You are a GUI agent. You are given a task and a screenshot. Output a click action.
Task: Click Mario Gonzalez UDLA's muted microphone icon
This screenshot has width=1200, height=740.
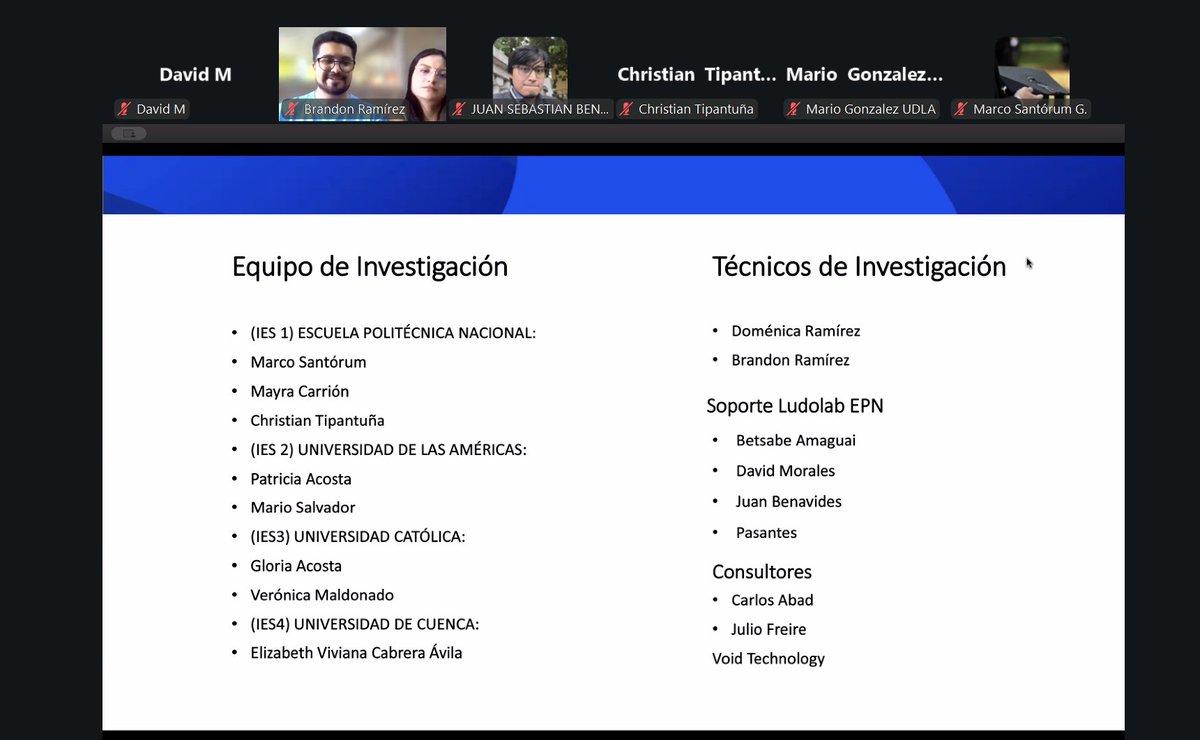[x=794, y=109]
